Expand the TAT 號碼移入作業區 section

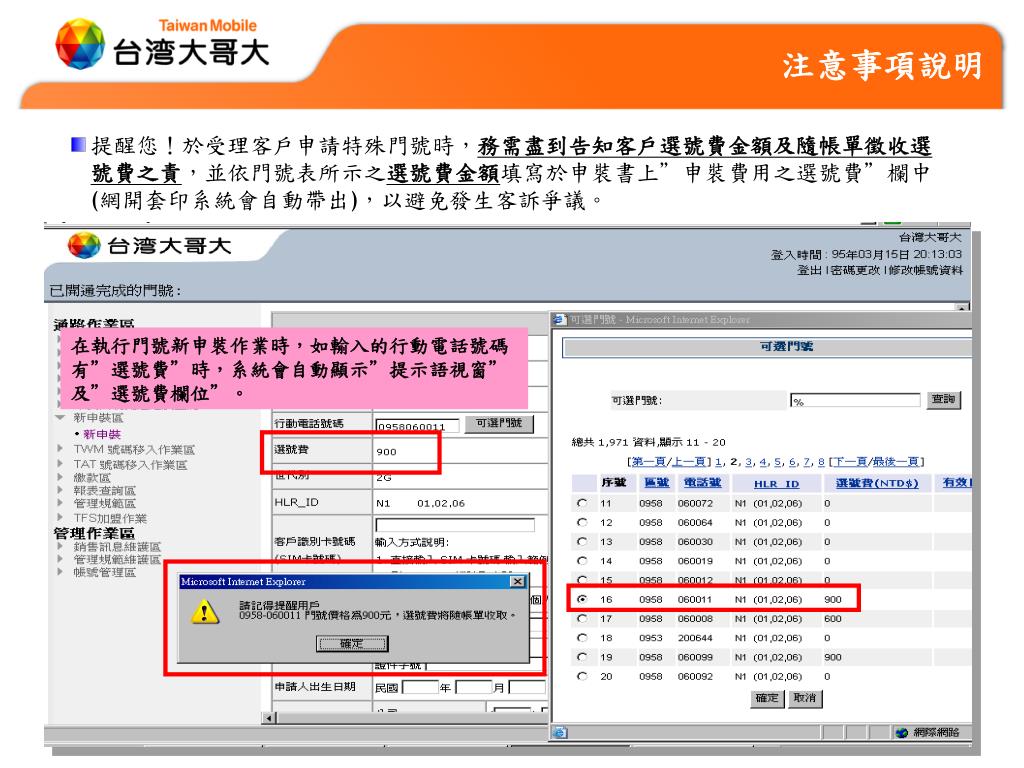[x=60, y=464]
